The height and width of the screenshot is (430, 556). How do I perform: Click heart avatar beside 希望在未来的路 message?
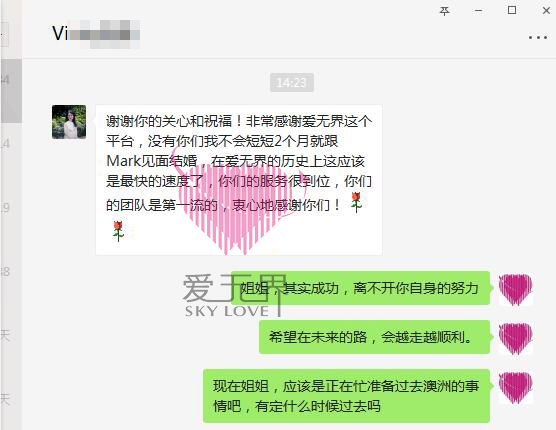pyautogui.click(x=516, y=338)
